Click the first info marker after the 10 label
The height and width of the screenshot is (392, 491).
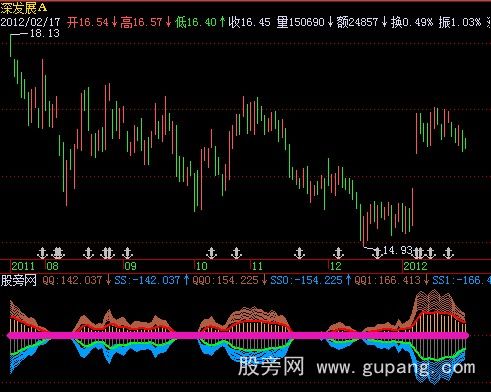click(x=211, y=253)
